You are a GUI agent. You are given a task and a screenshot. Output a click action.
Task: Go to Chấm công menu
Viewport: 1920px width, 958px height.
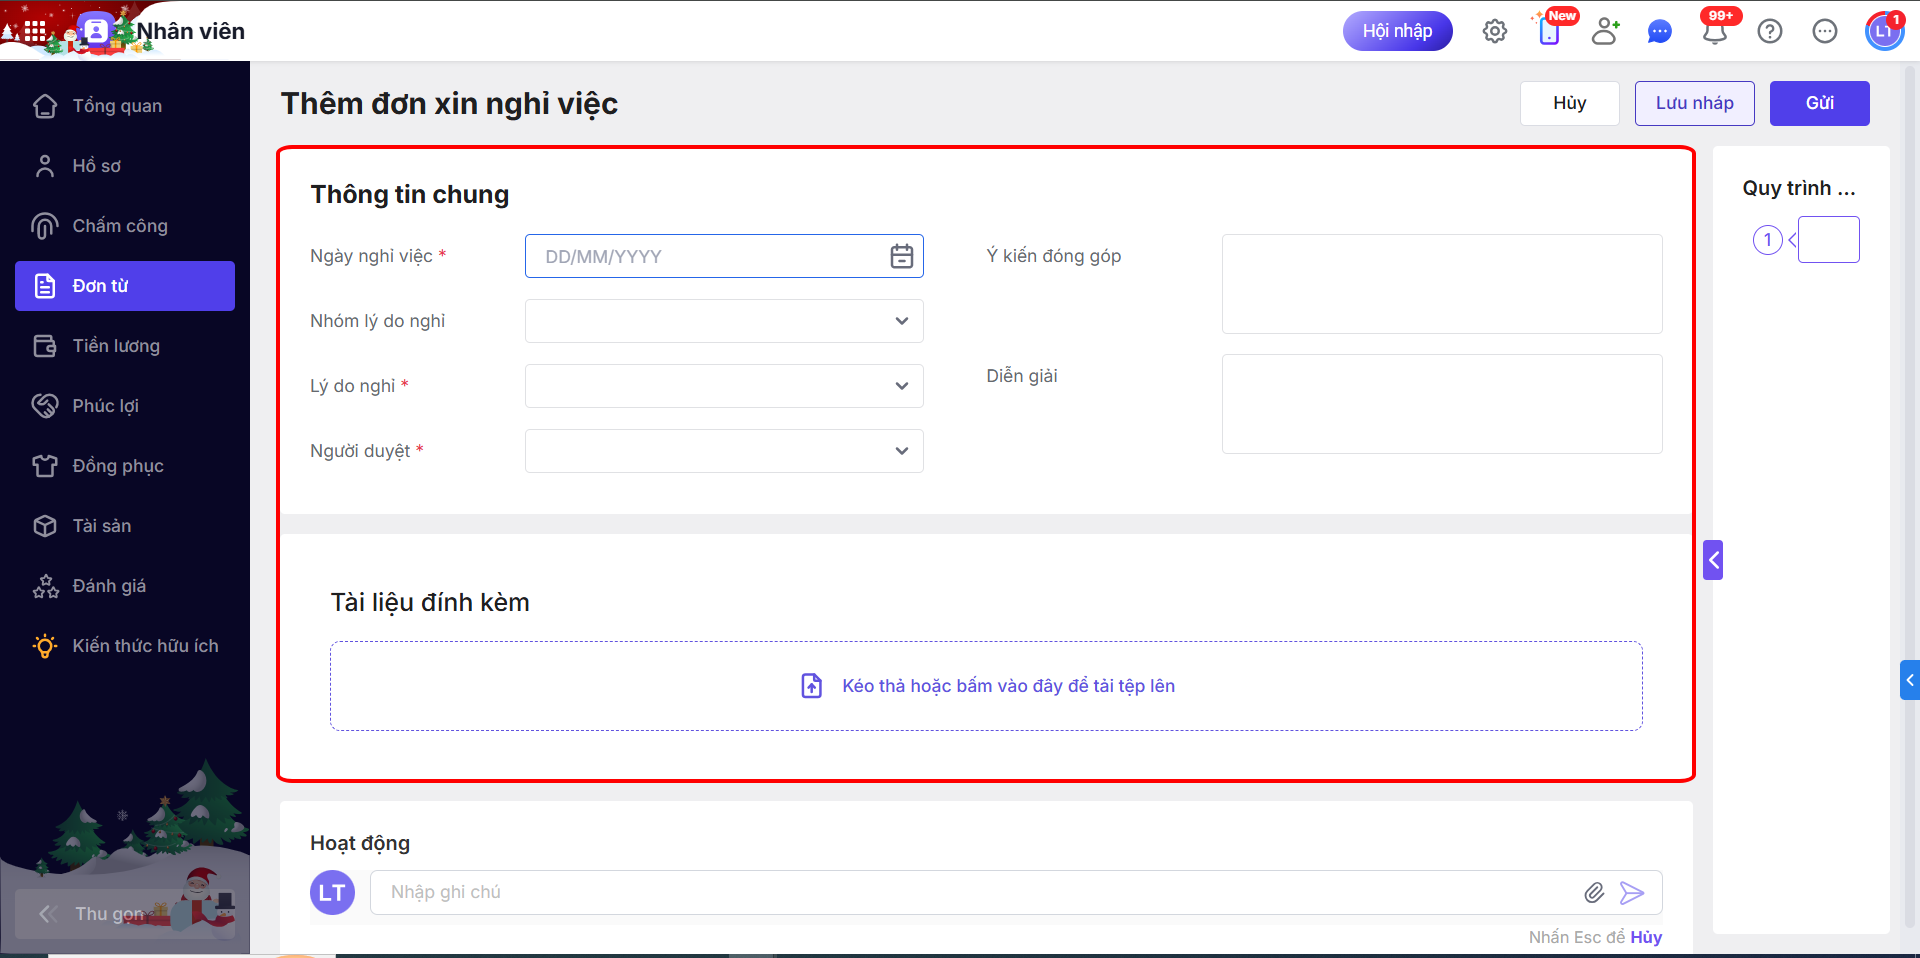point(119,226)
